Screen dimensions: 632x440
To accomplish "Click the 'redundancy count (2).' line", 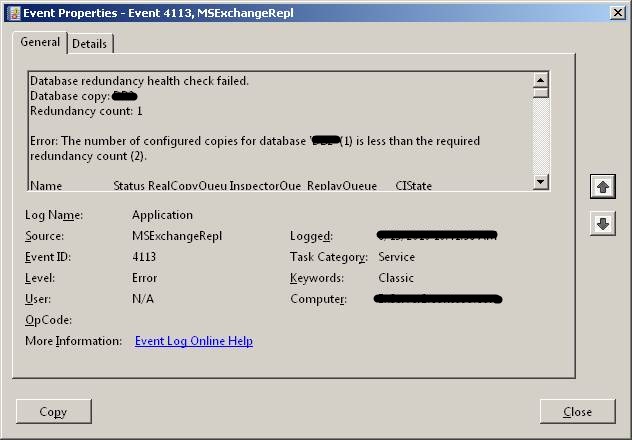I will (88, 156).
